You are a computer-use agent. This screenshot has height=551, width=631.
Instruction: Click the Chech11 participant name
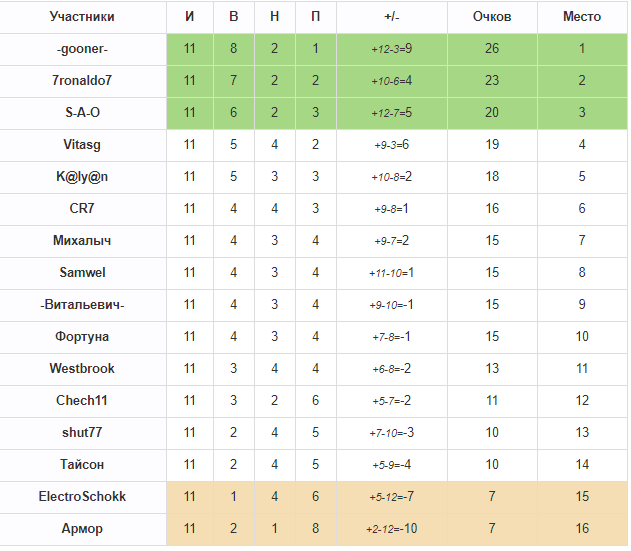coord(82,400)
